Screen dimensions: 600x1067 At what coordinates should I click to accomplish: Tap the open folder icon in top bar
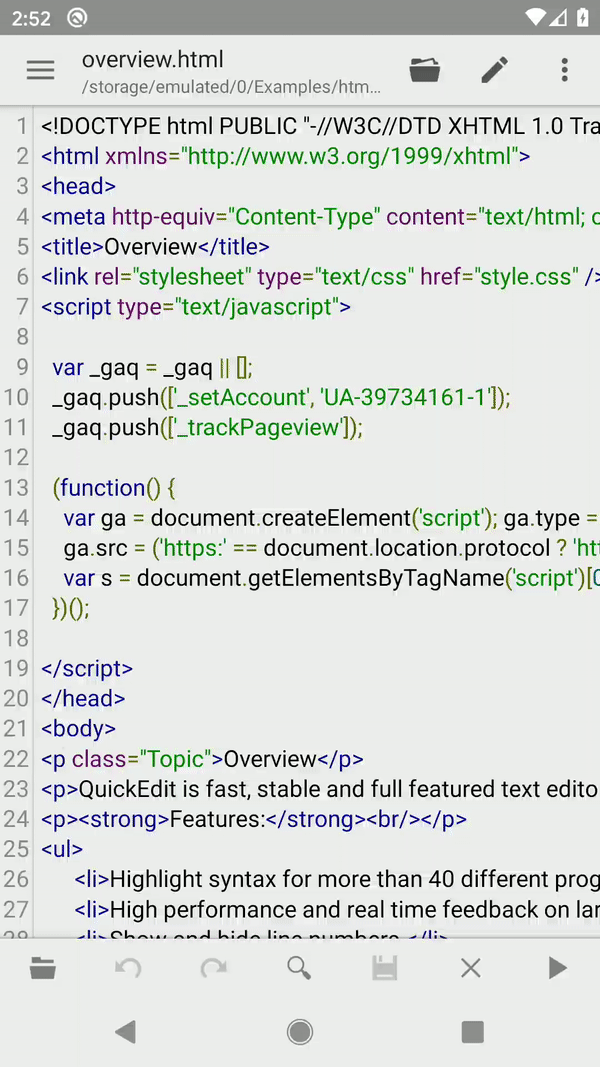pos(425,70)
